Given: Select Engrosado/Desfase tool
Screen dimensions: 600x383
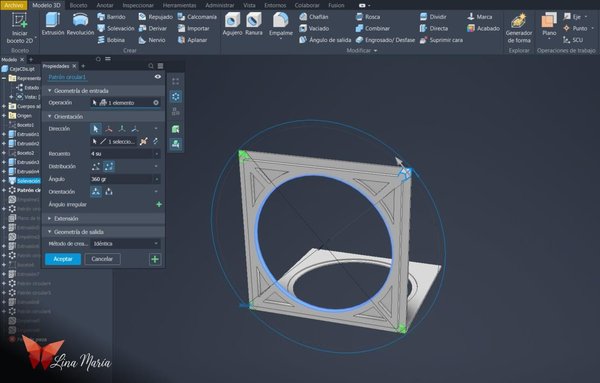Looking at the screenshot, I should 385,40.
